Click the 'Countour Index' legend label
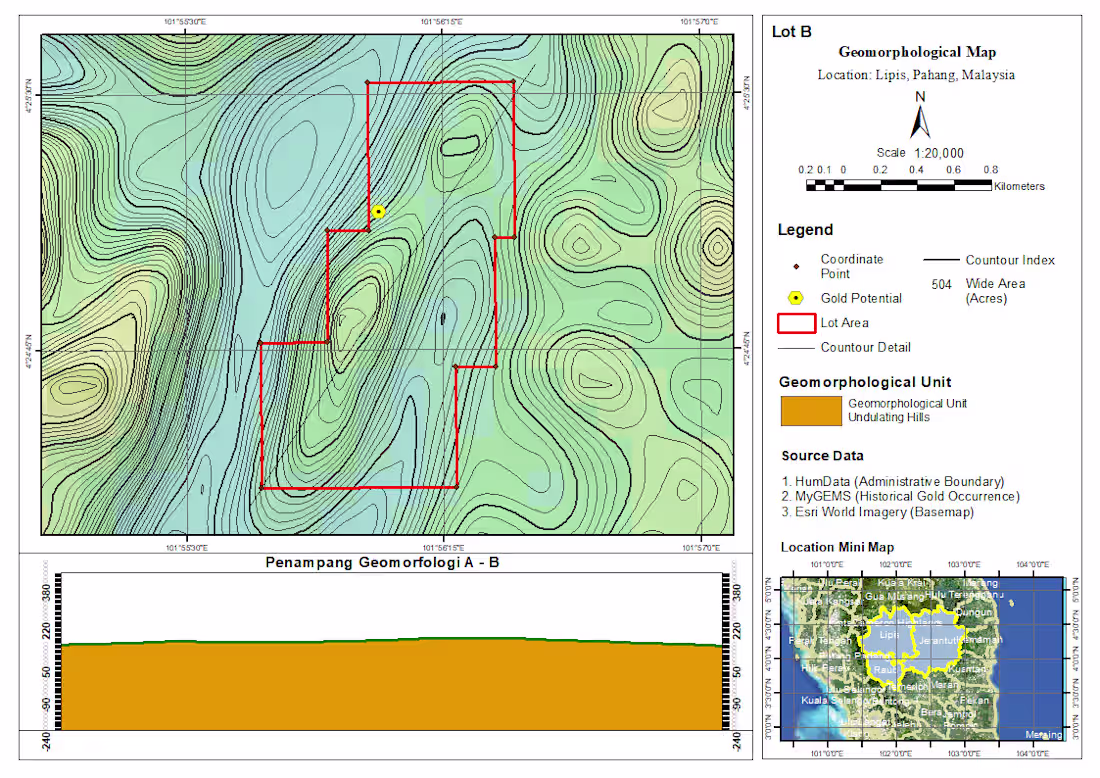The width and height of the screenshot is (1100, 778). (1010, 260)
